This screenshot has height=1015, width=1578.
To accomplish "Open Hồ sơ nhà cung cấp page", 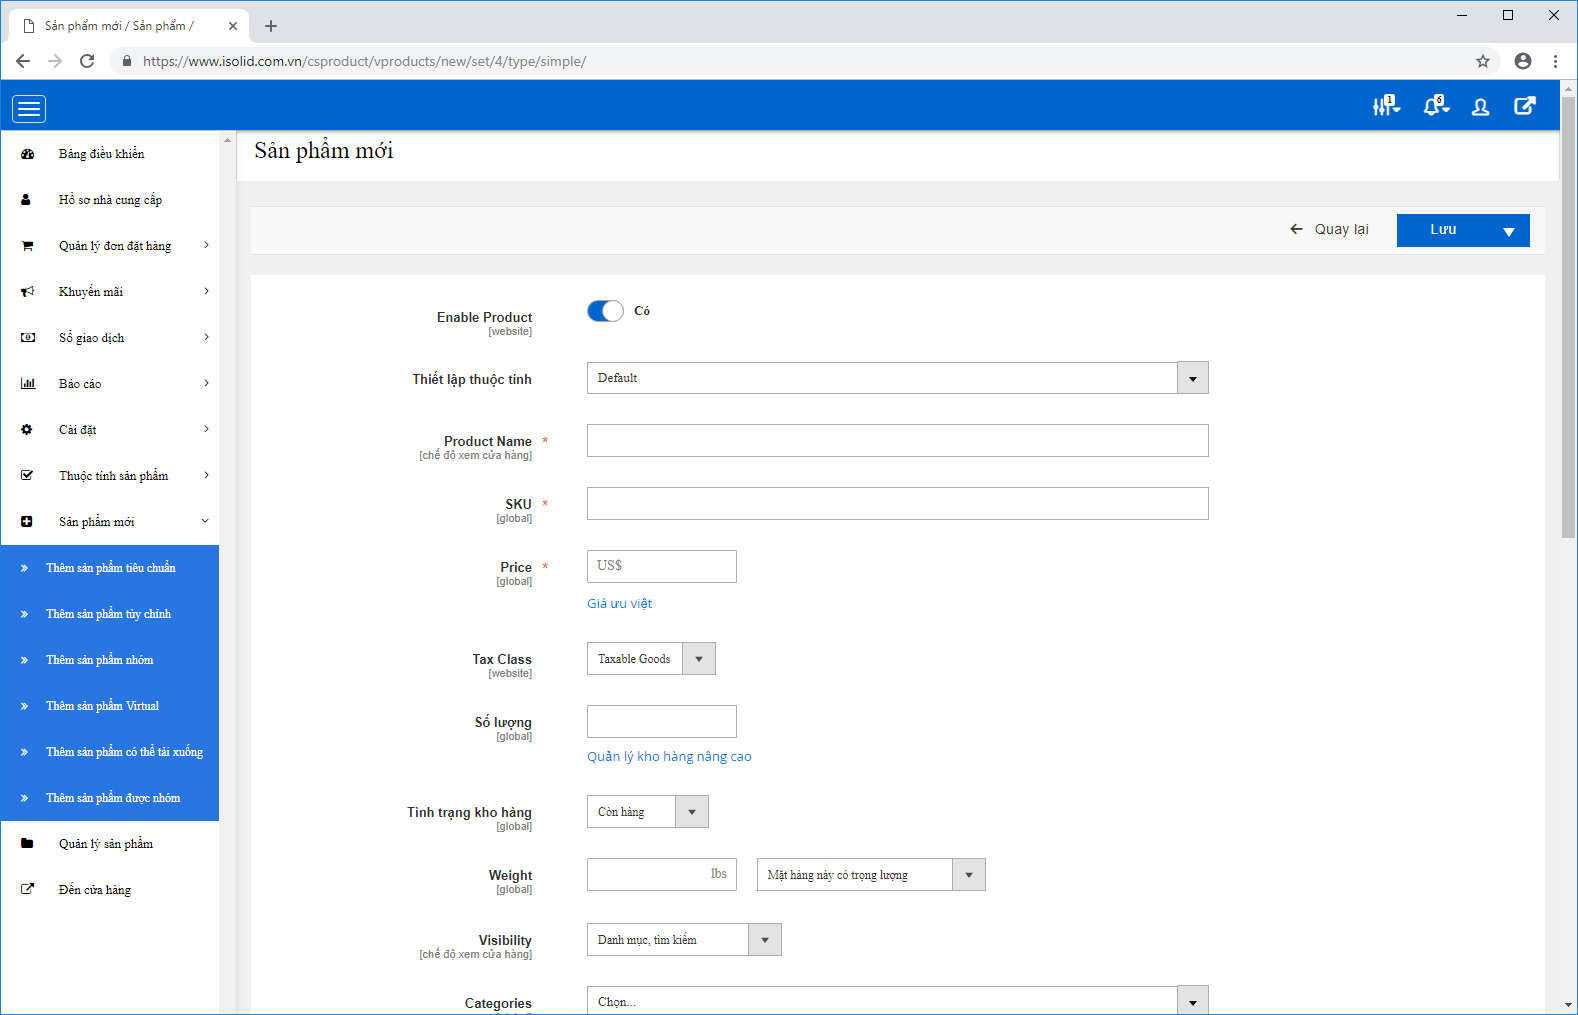I will pos(110,200).
